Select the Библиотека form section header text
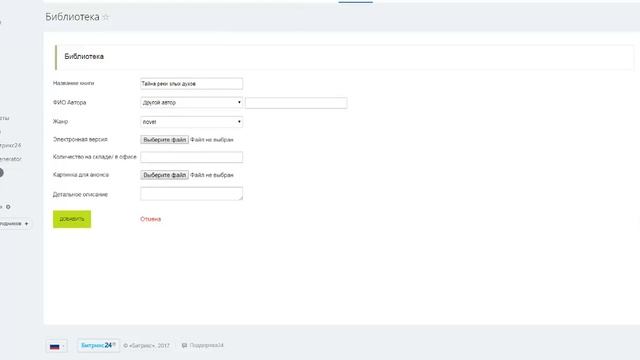640x360 pixels. pos(84,56)
